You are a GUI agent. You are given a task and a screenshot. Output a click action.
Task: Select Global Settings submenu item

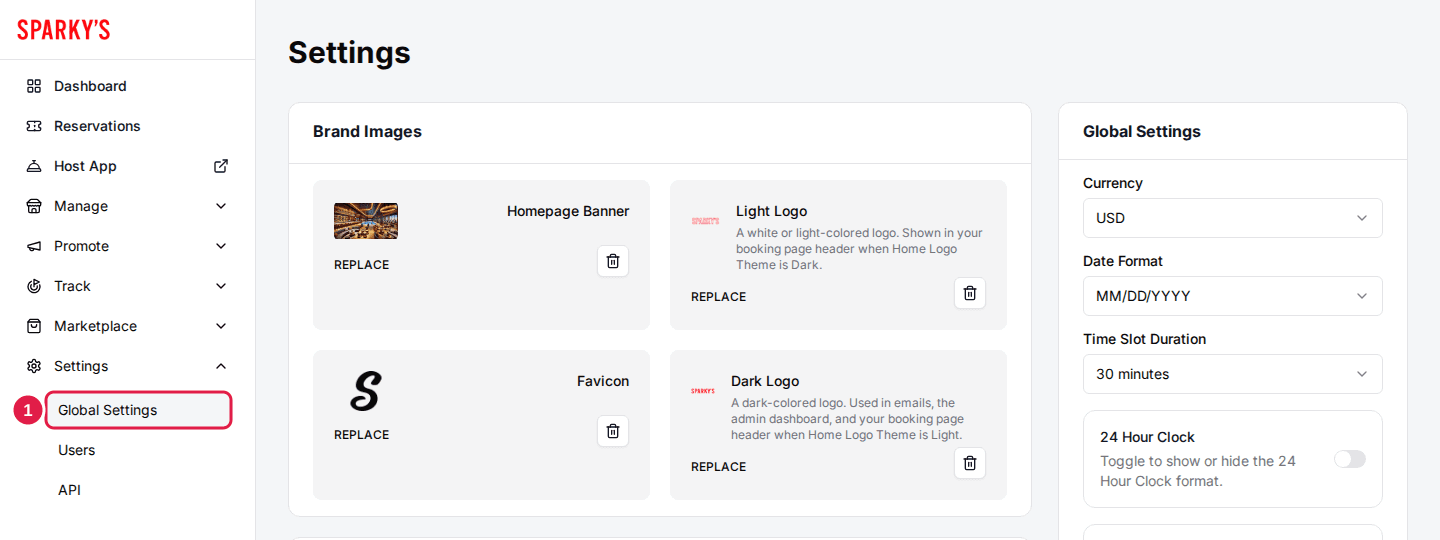(x=139, y=410)
